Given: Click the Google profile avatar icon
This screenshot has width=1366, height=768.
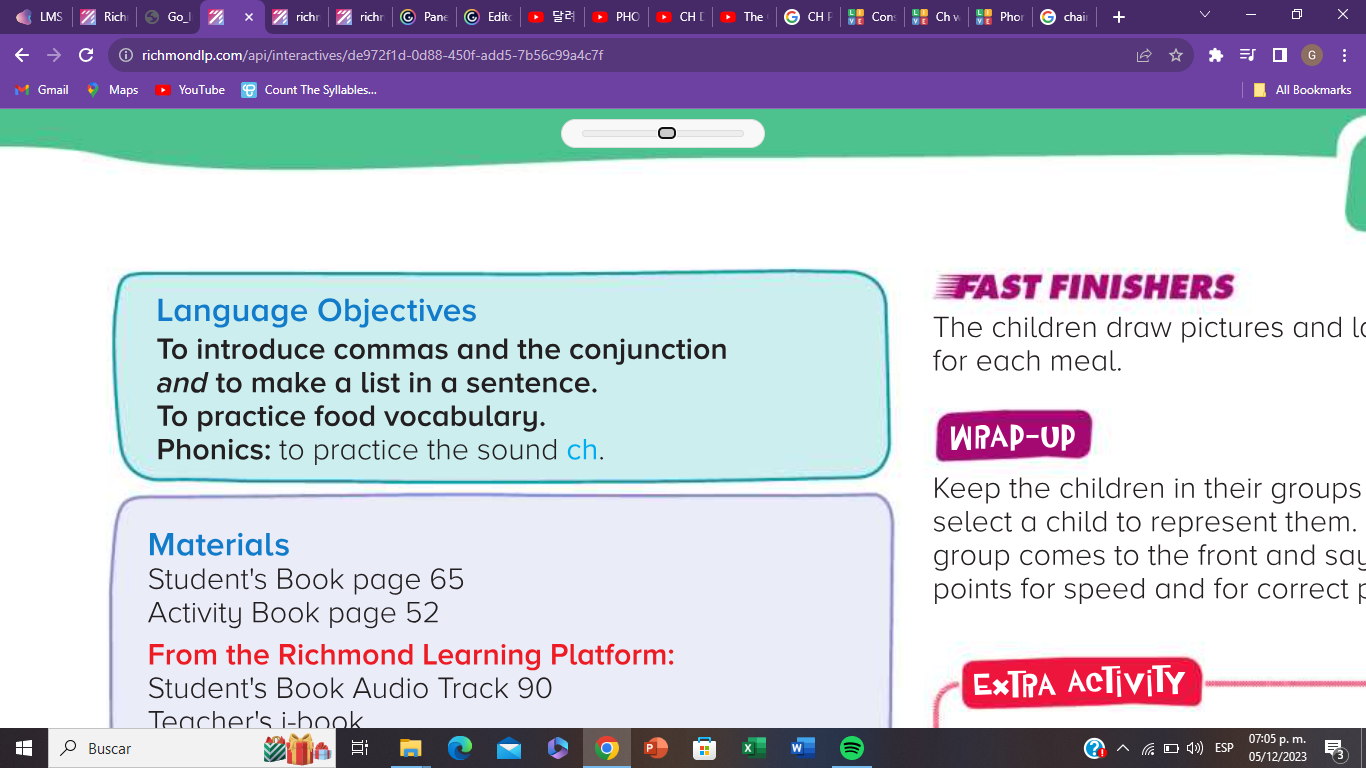Looking at the screenshot, I should pos(1310,57).
